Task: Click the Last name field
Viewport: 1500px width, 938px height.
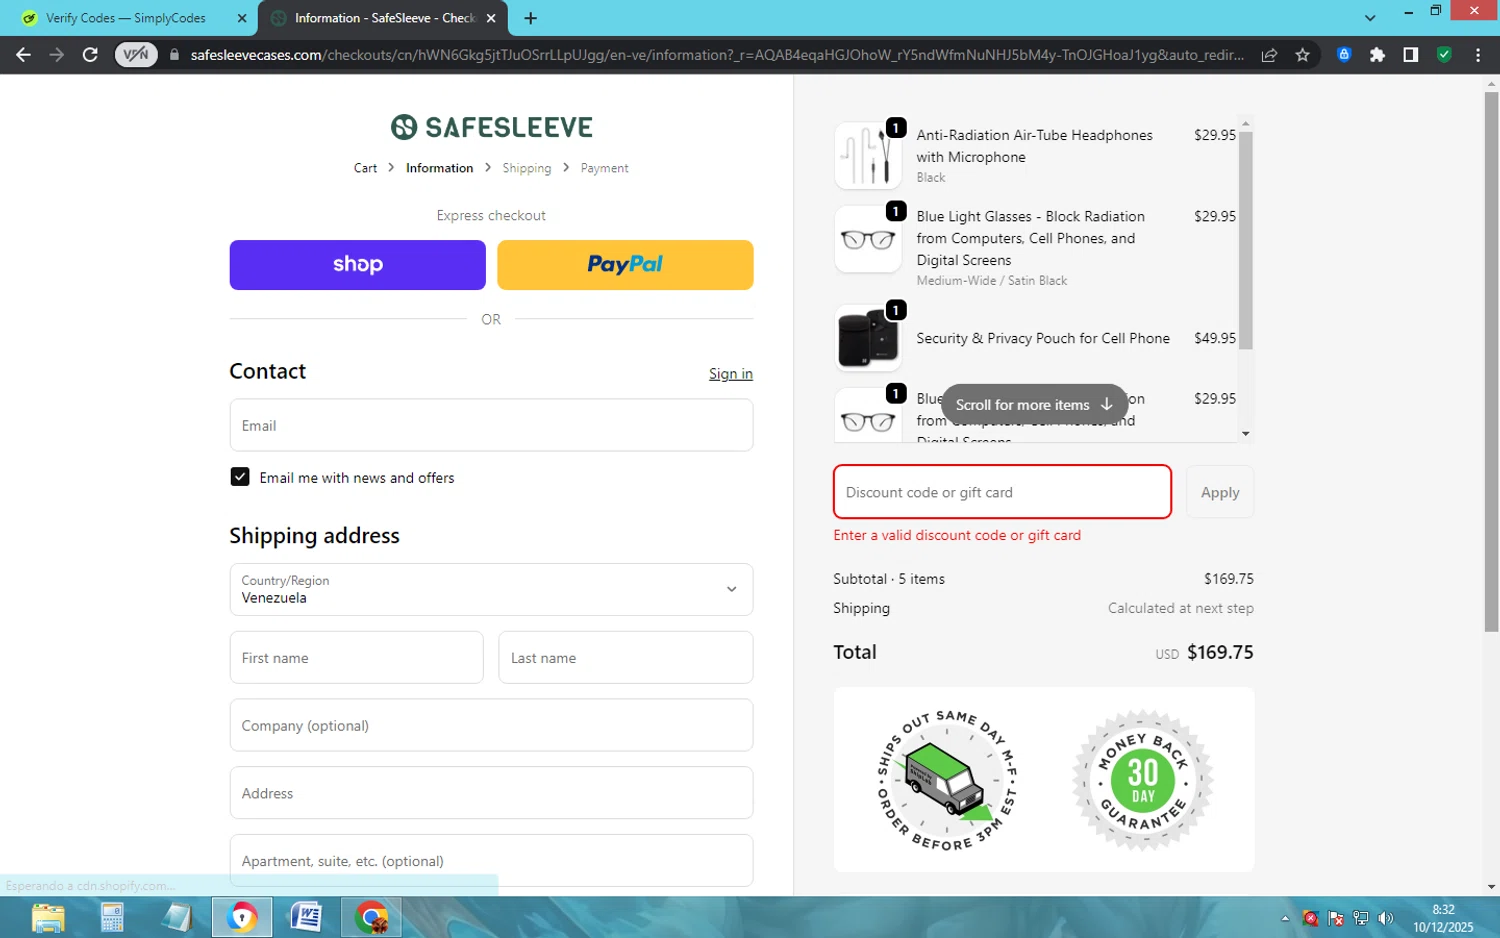Action: (x=625, y=657)
